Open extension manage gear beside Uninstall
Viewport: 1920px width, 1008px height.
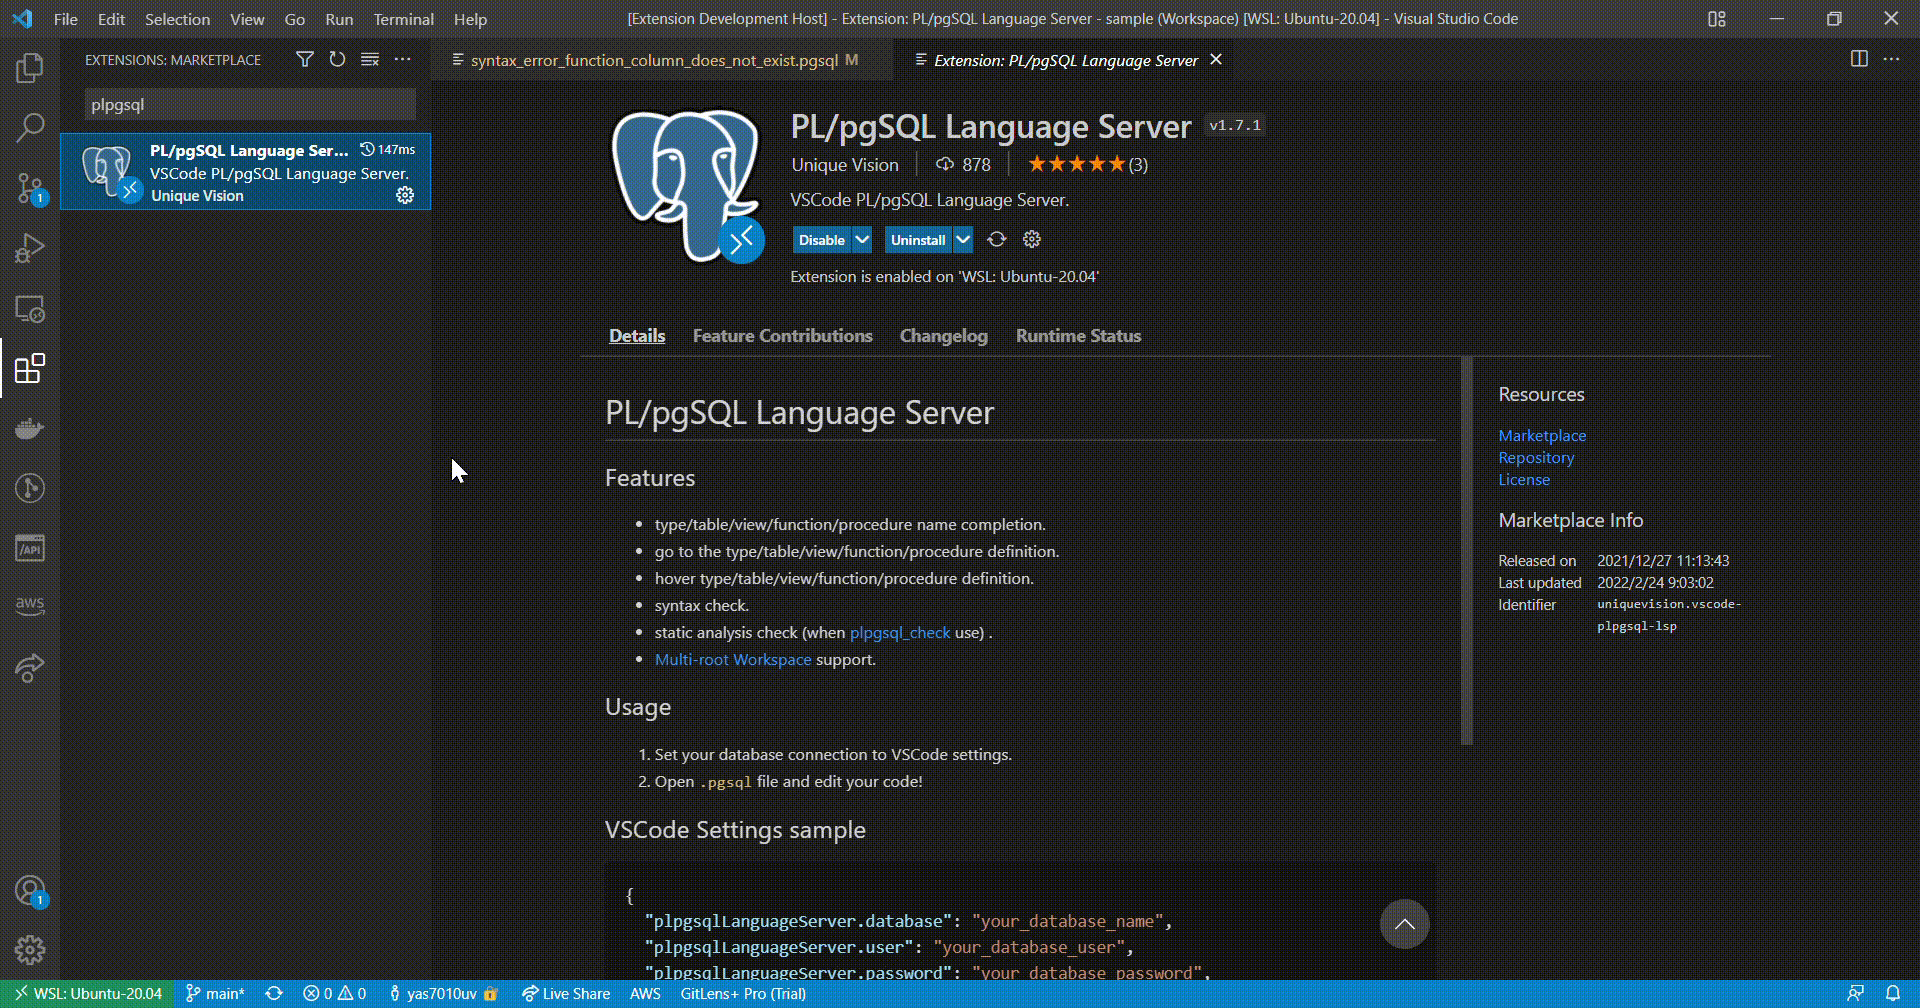[x=1032, y=239]
